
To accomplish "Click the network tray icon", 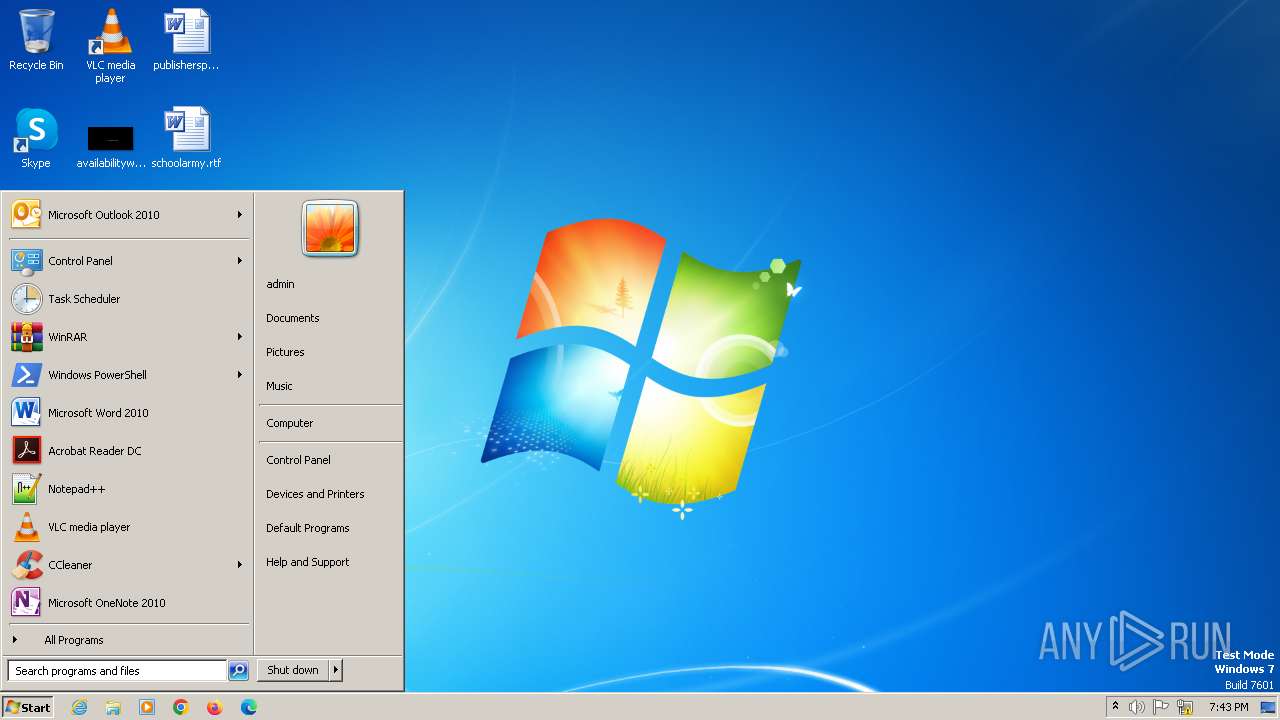I will 1185,707.
